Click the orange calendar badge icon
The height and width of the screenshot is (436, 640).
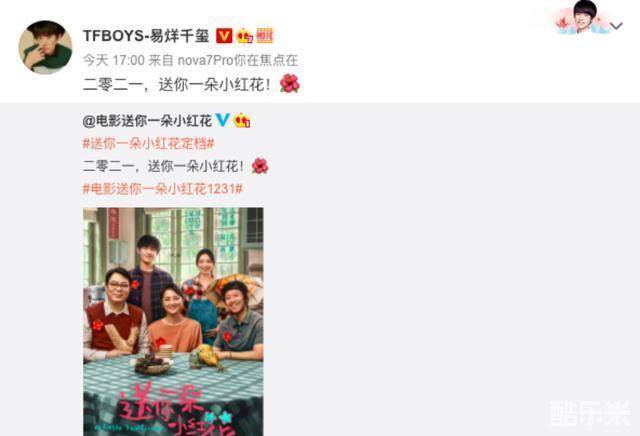(x=264, y=36)
